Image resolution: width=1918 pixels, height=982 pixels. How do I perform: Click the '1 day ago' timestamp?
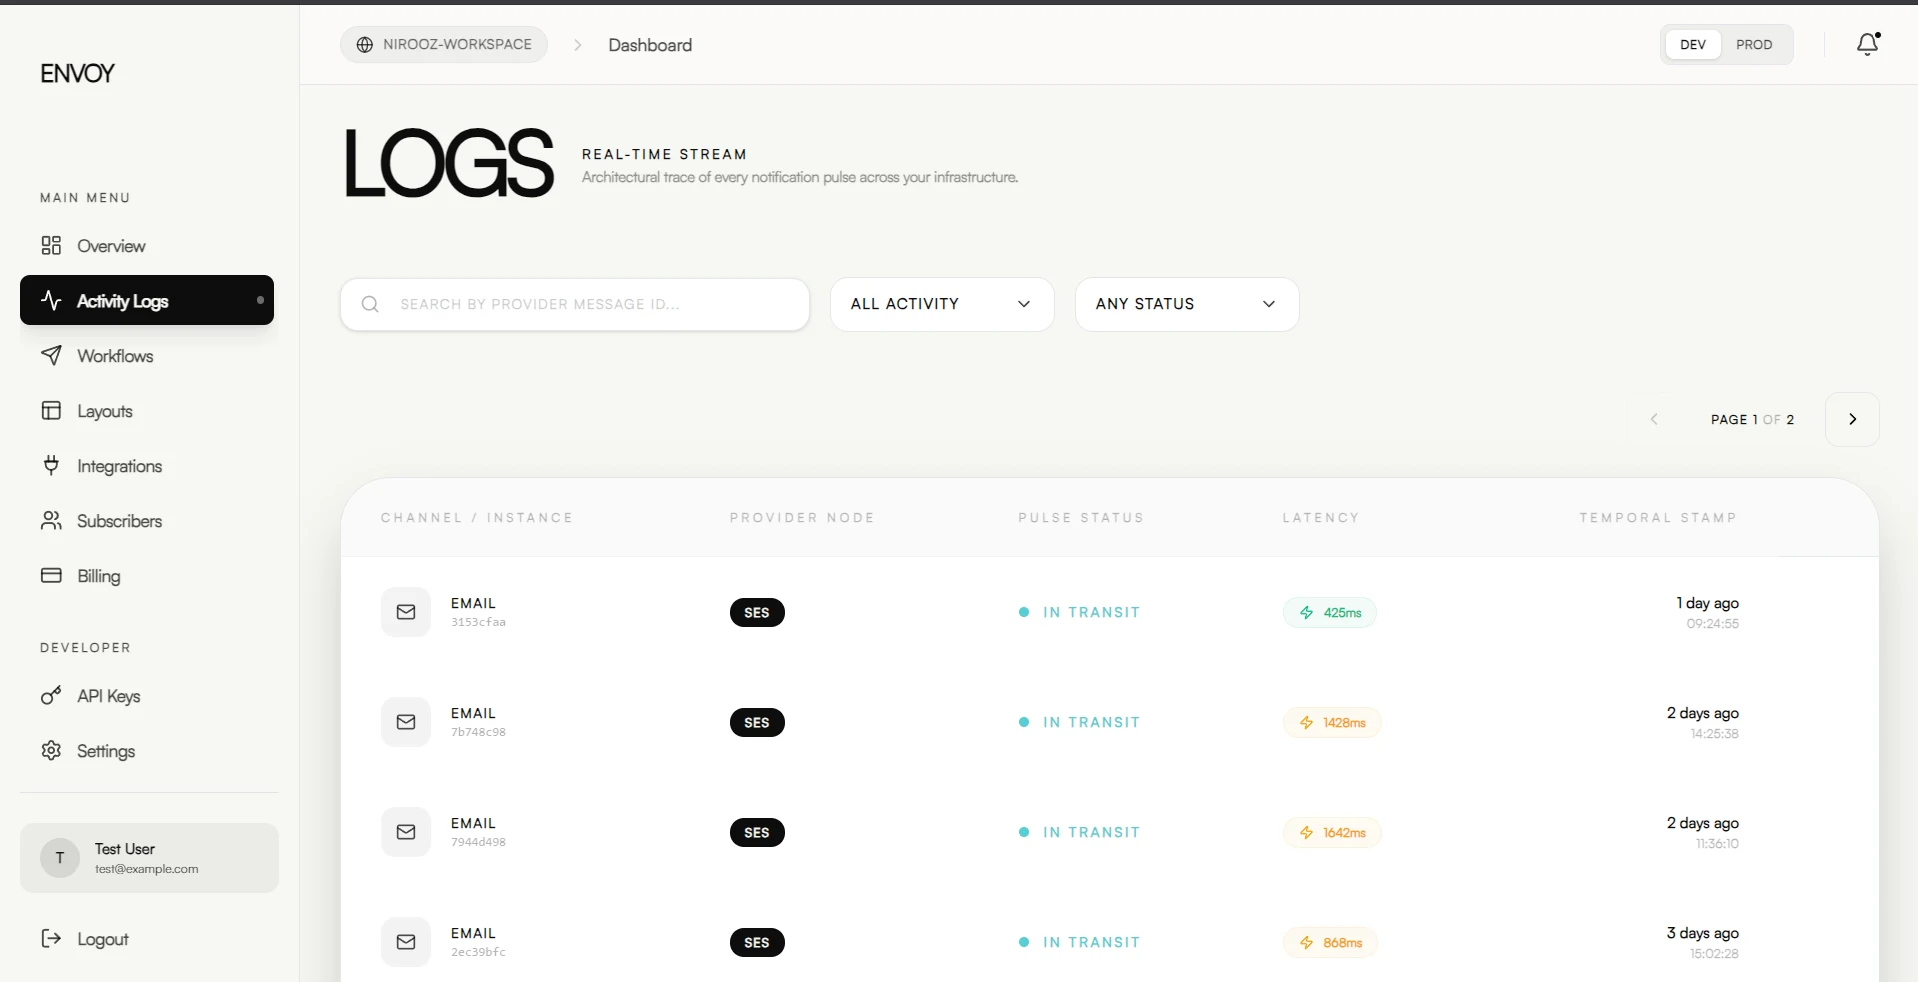point(1707,603)
